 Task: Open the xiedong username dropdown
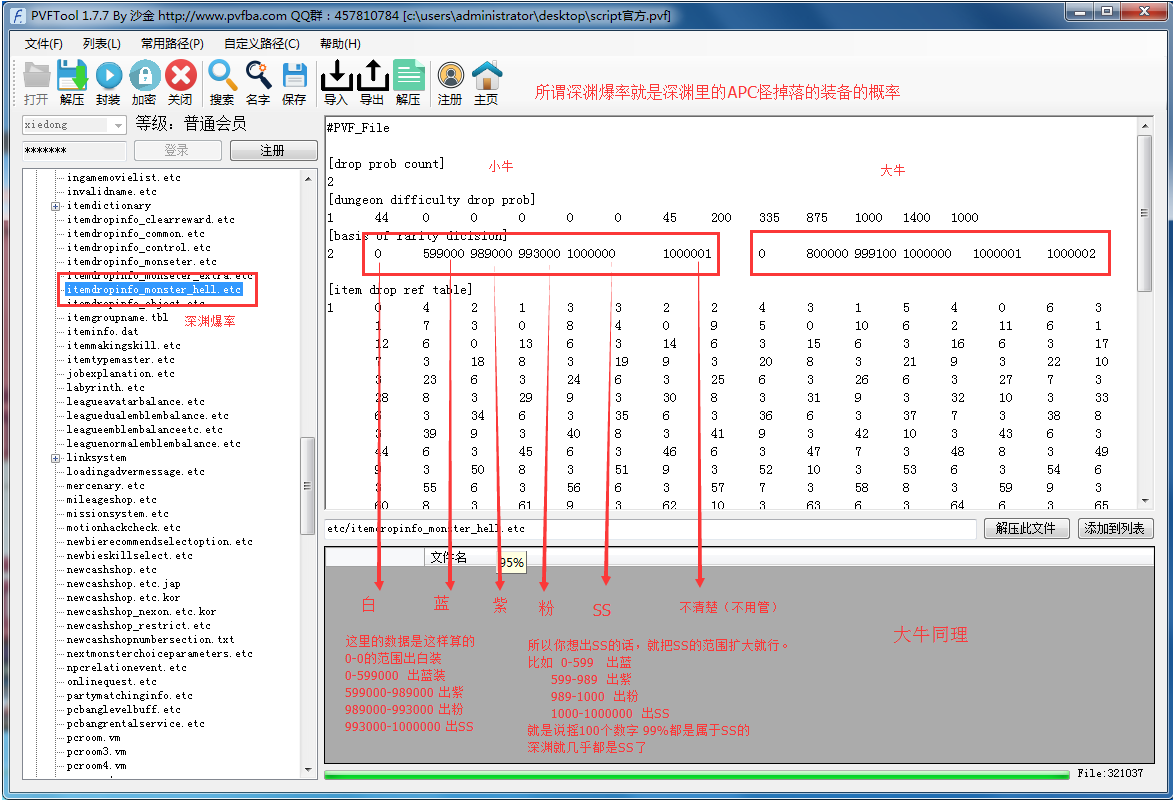[x=118, y=125]
